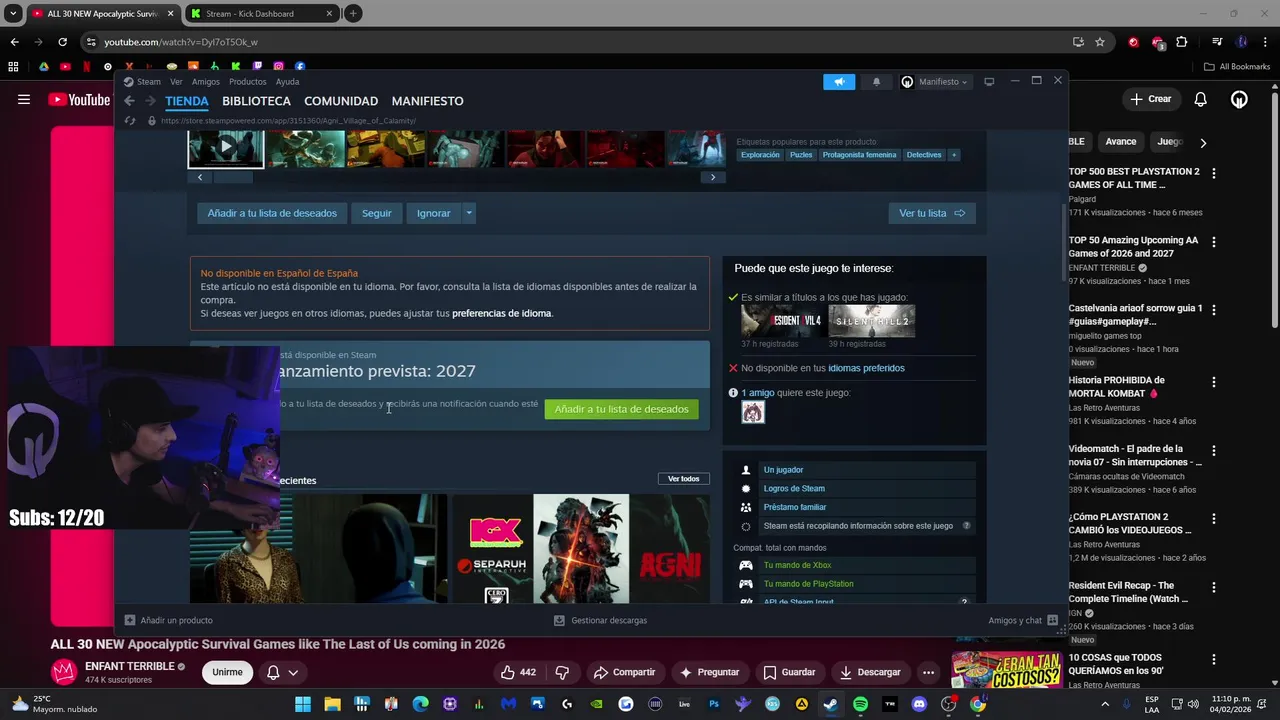
Task: Open Amigos y chat in Steam
Action: click(x=1023, y=620)
